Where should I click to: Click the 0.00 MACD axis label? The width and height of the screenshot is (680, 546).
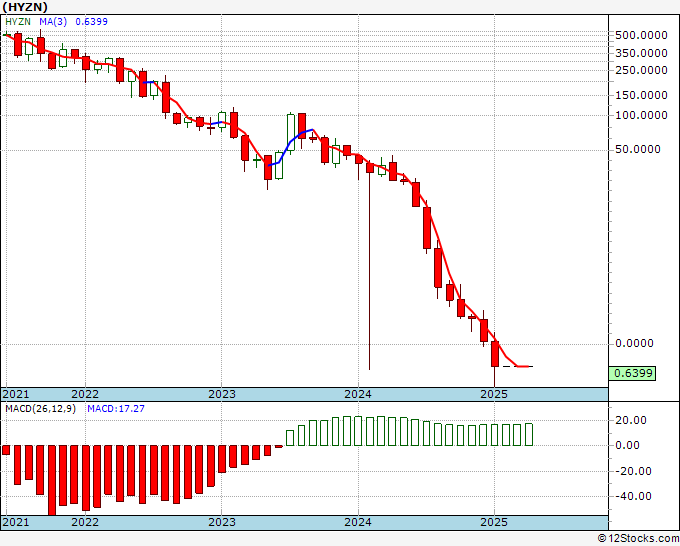pos(628,445)
